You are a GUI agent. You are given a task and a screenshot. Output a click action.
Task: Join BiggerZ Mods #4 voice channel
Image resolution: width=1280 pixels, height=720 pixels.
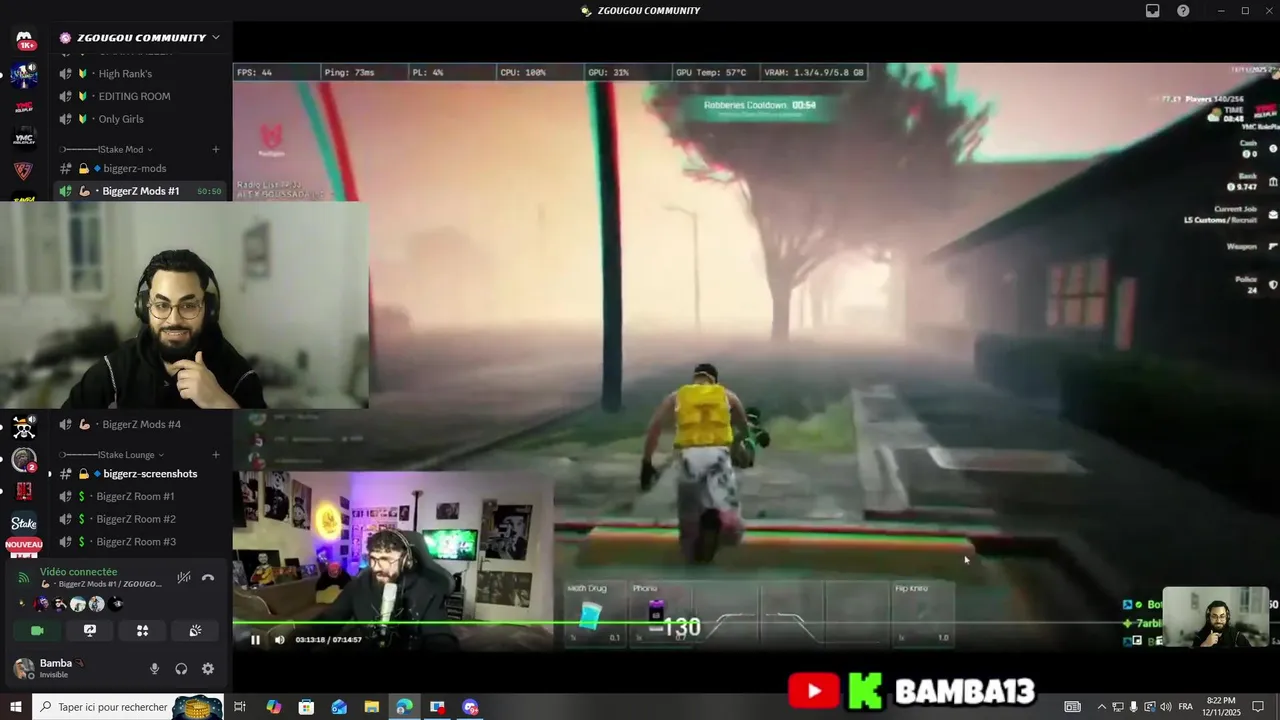[140, 424]
